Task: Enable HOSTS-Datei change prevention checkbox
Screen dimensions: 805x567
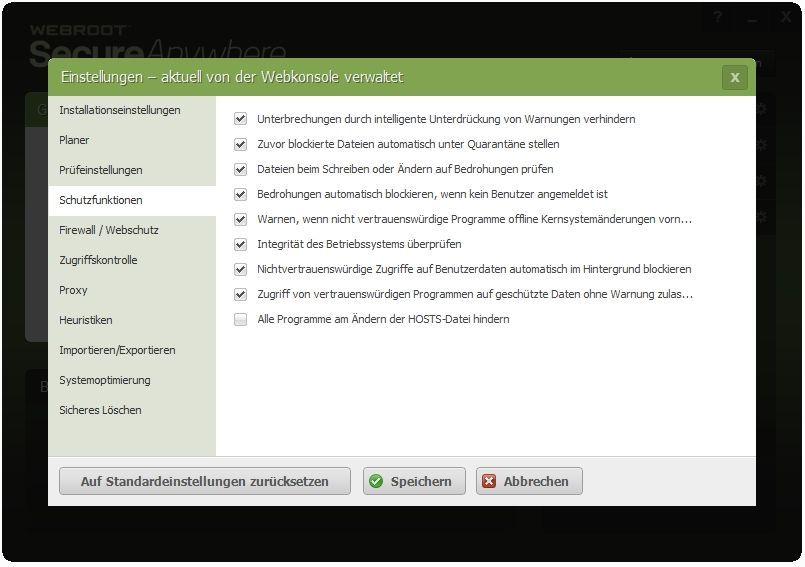Action: pos(240,320)
